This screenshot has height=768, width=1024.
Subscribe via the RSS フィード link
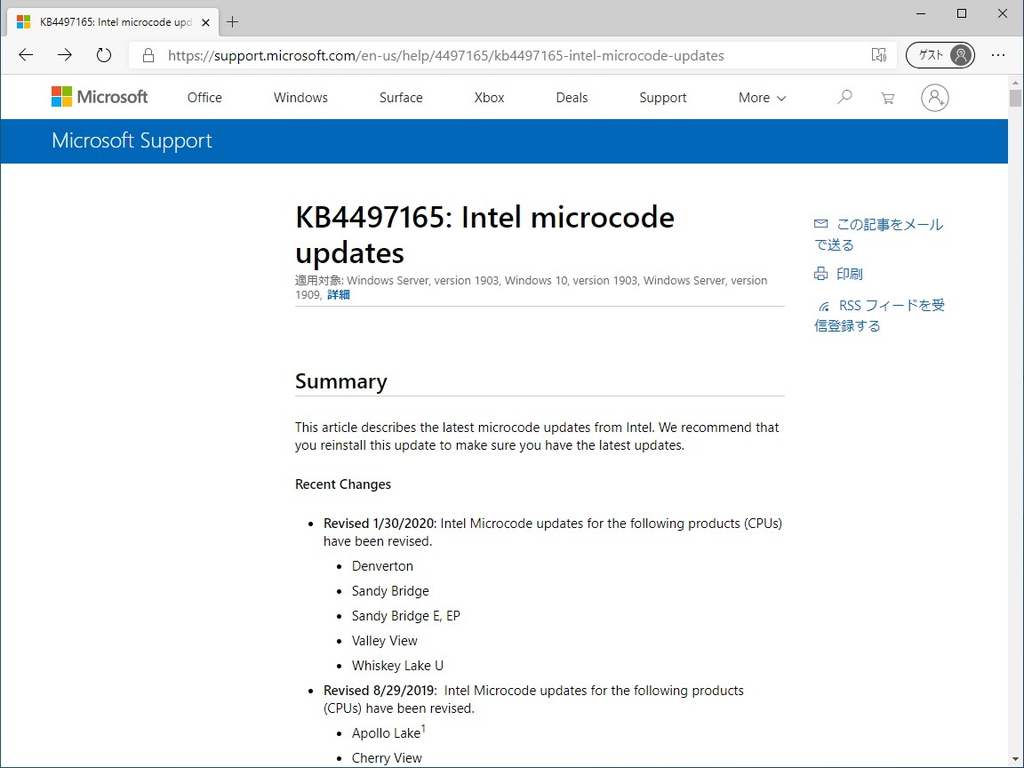(x=890, y=305)
